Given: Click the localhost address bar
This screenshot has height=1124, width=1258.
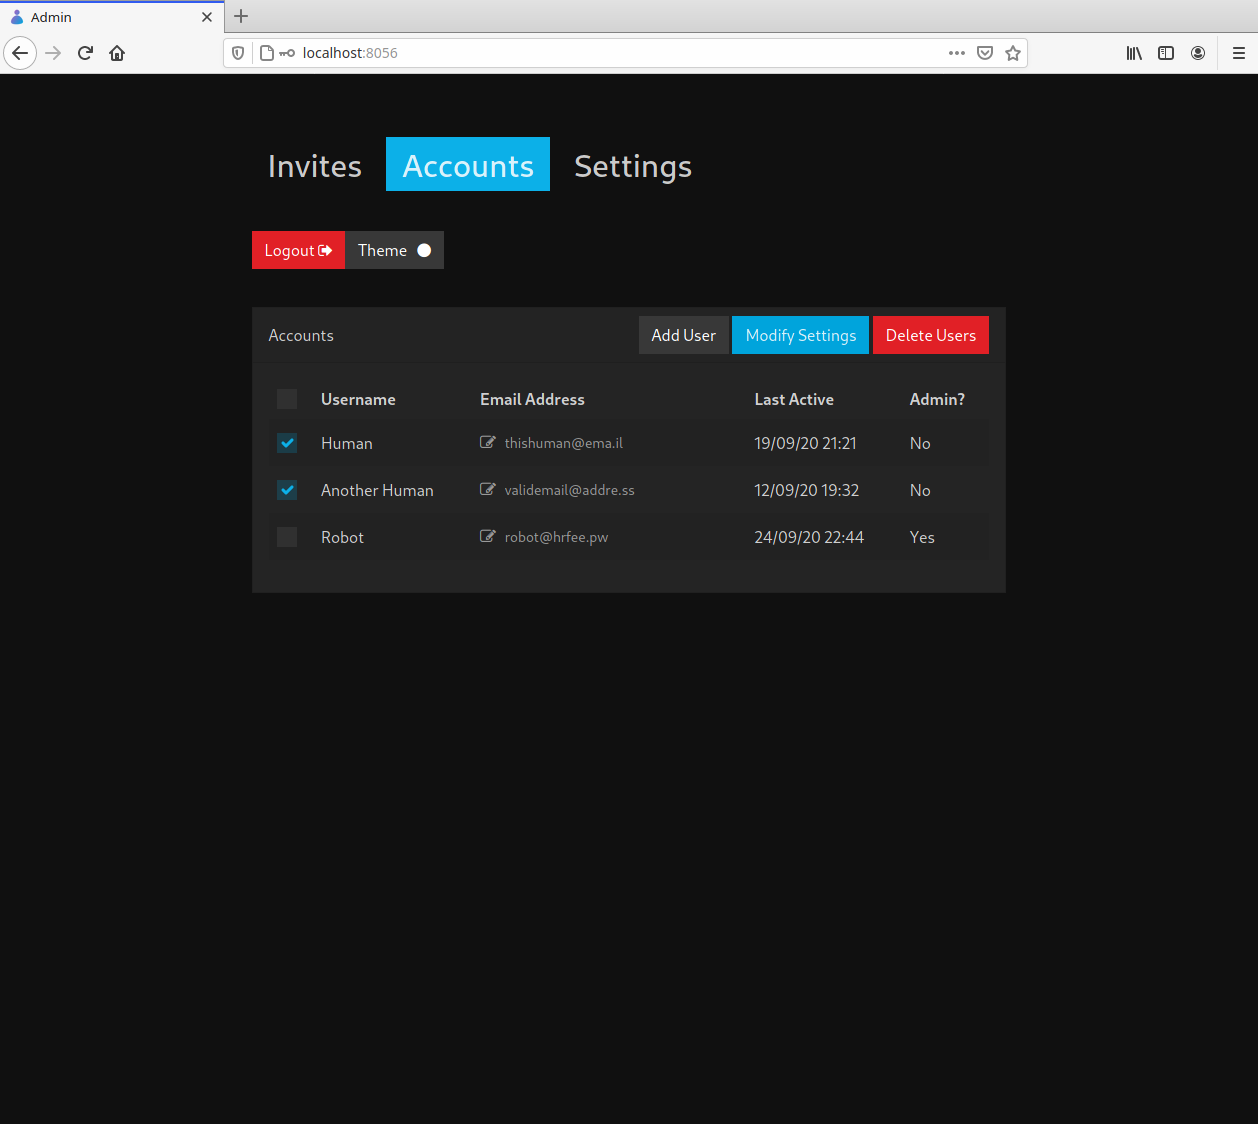Looking at the screenshot, I should [620, 53].
